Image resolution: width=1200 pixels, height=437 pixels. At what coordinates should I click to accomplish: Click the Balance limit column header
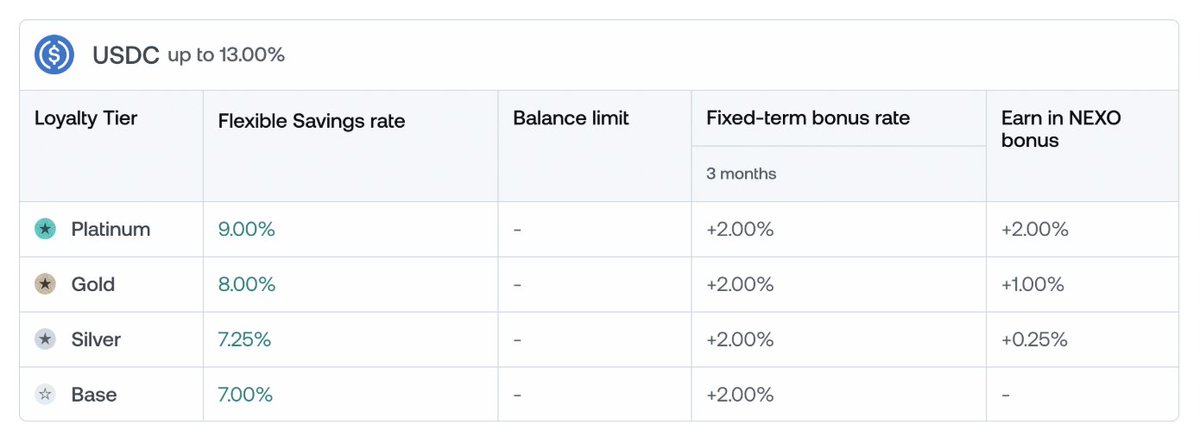571,119
